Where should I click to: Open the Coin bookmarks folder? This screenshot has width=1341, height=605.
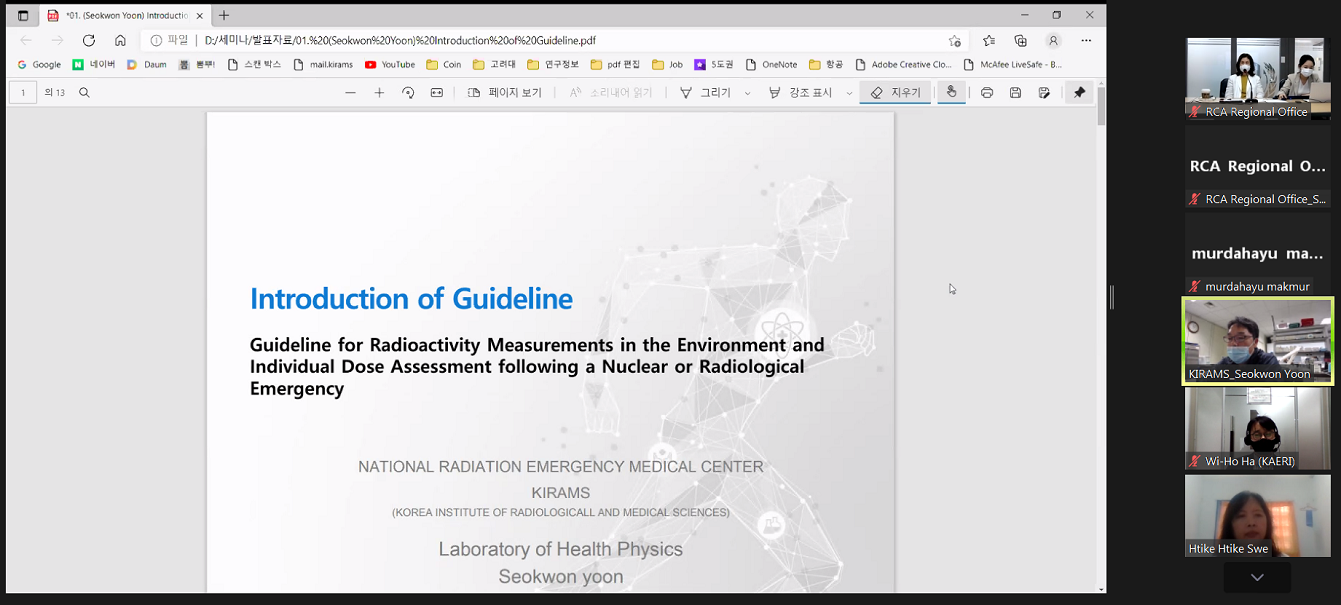[444, 65]
